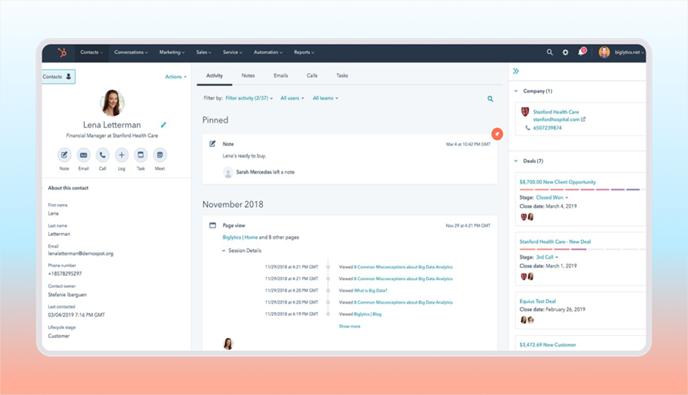688x395 pixels.
Task: Open the Filter activity (2/37) dropdown
Action: tap(249, 98)
